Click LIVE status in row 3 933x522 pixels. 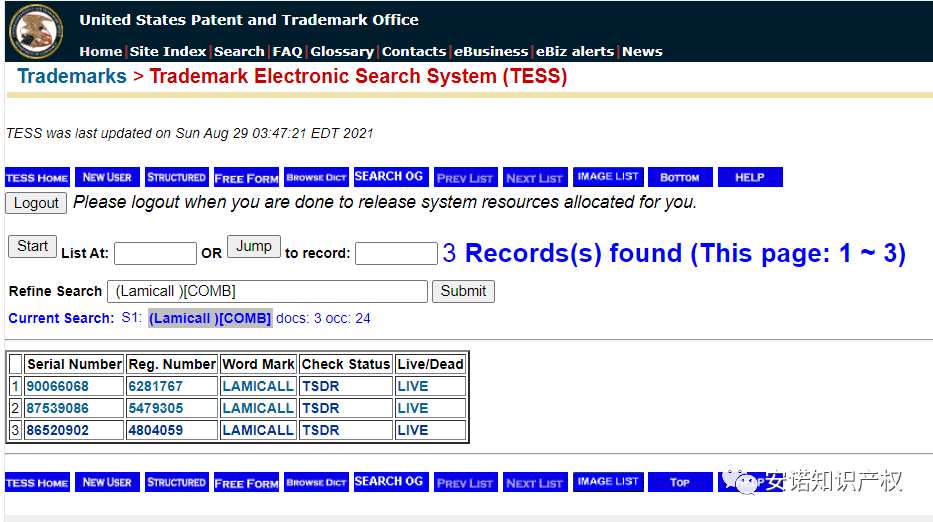412,430
